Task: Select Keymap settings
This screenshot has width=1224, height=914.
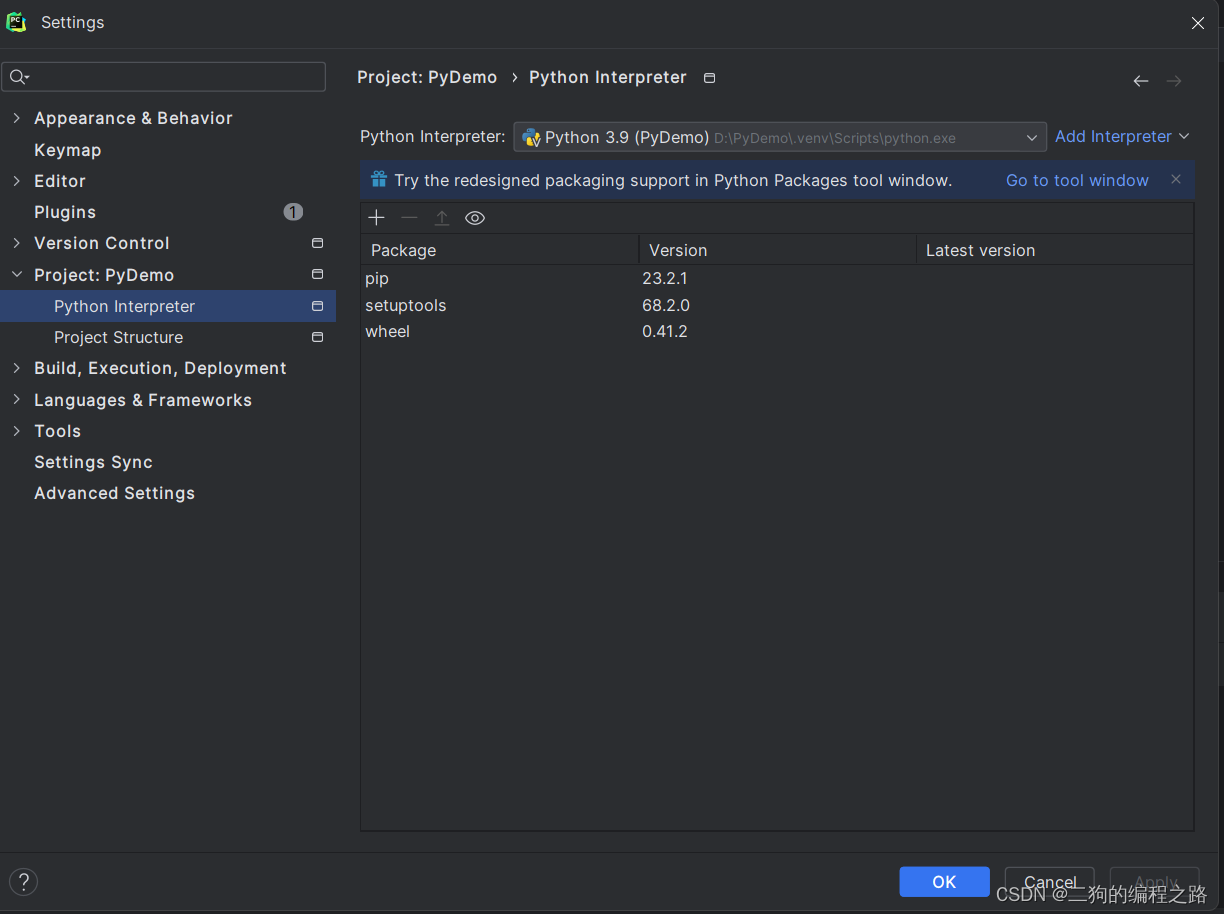Action: point(68,150)
